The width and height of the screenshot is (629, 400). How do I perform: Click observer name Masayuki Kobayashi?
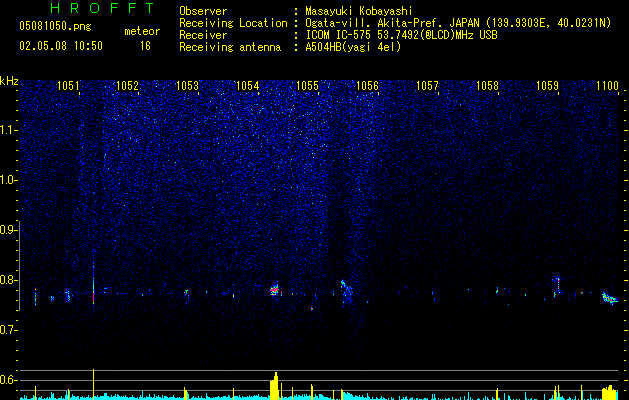point(359,11)
